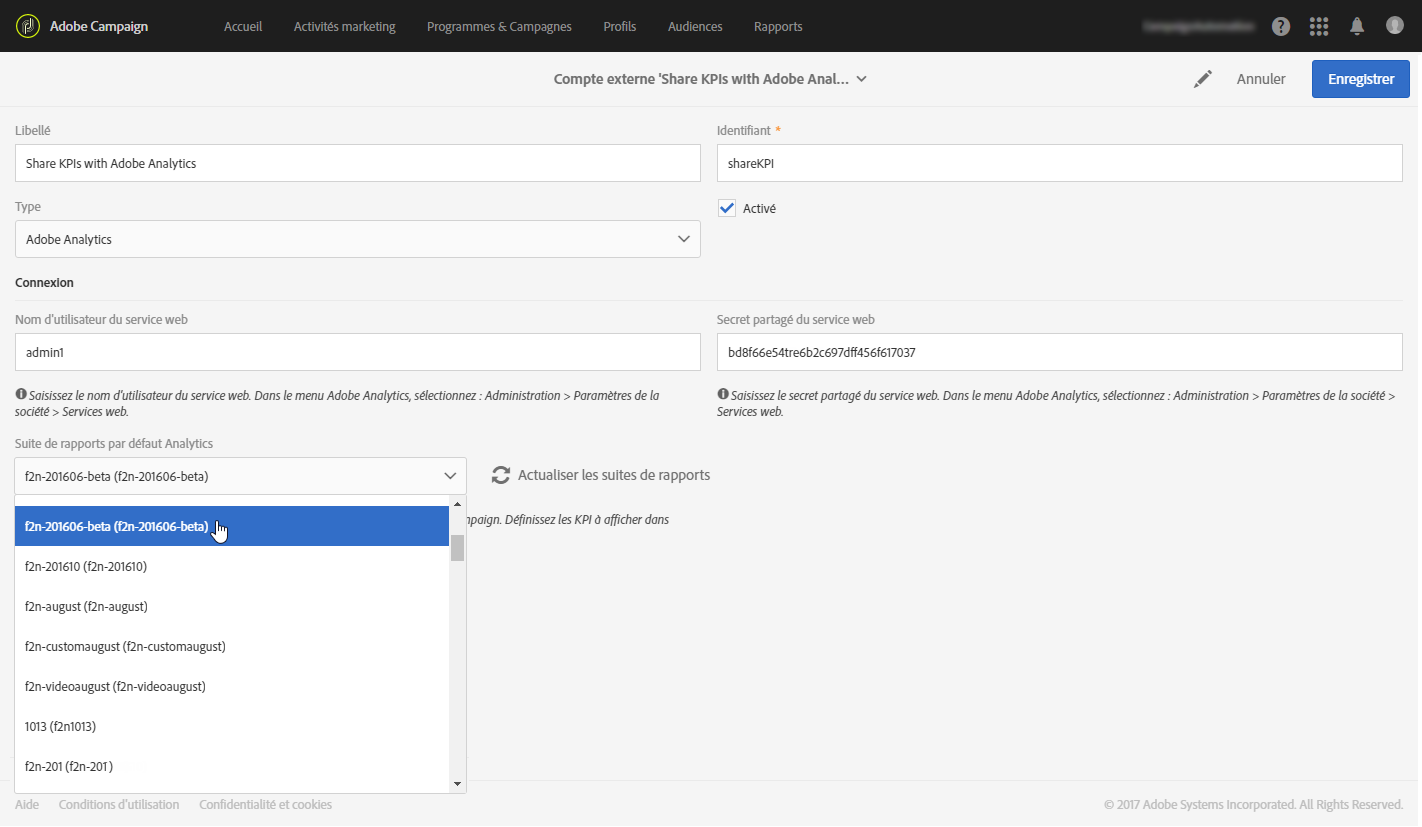1422x827 pixels.
Task: Click the Enregistrer save button
Action: click(x=1361, y=79)
